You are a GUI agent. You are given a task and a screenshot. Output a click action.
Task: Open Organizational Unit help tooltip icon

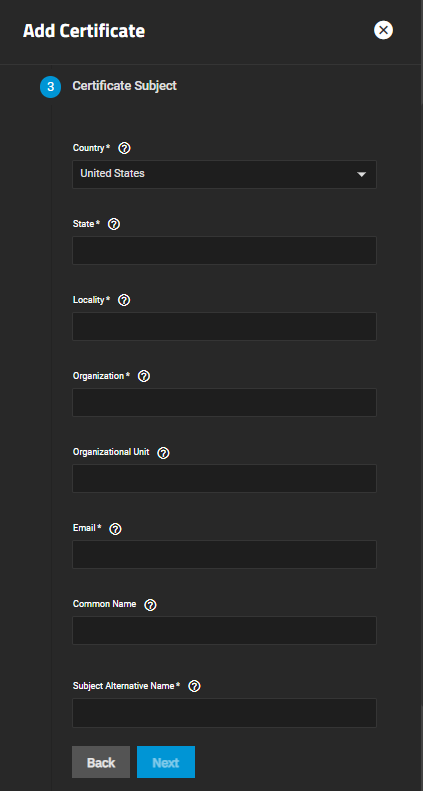click(x=163, y=453)
